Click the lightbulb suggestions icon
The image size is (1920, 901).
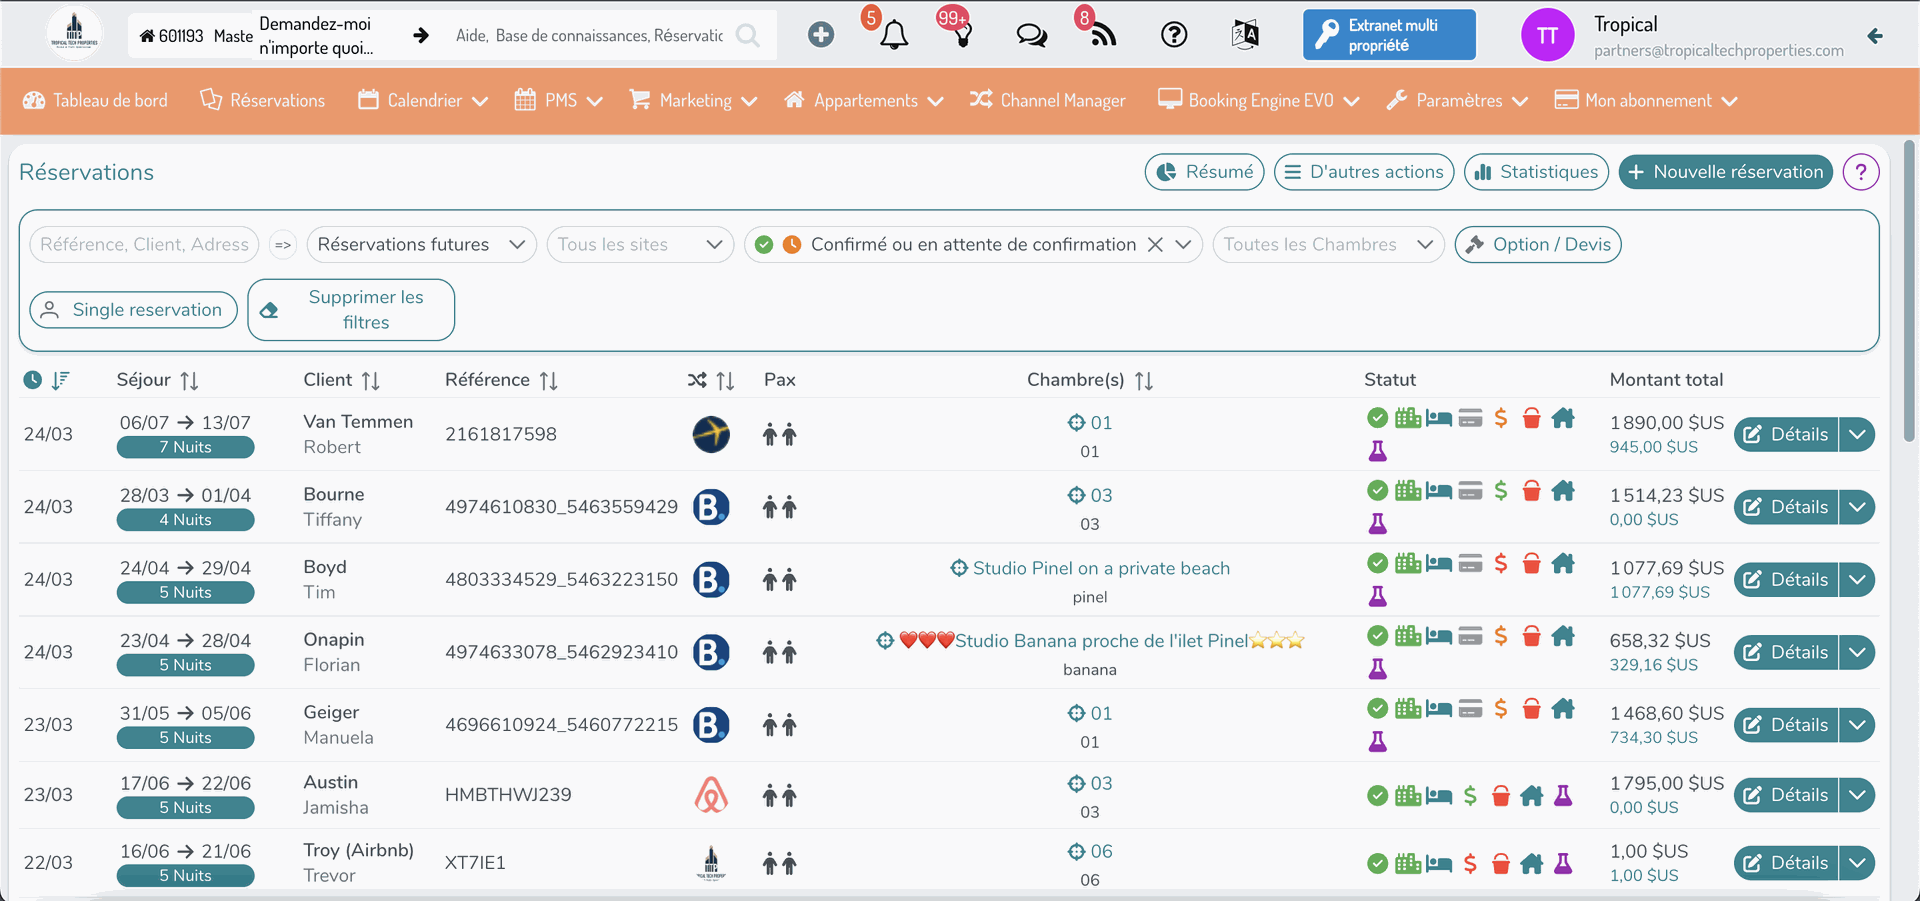click(x=962, y=36)
